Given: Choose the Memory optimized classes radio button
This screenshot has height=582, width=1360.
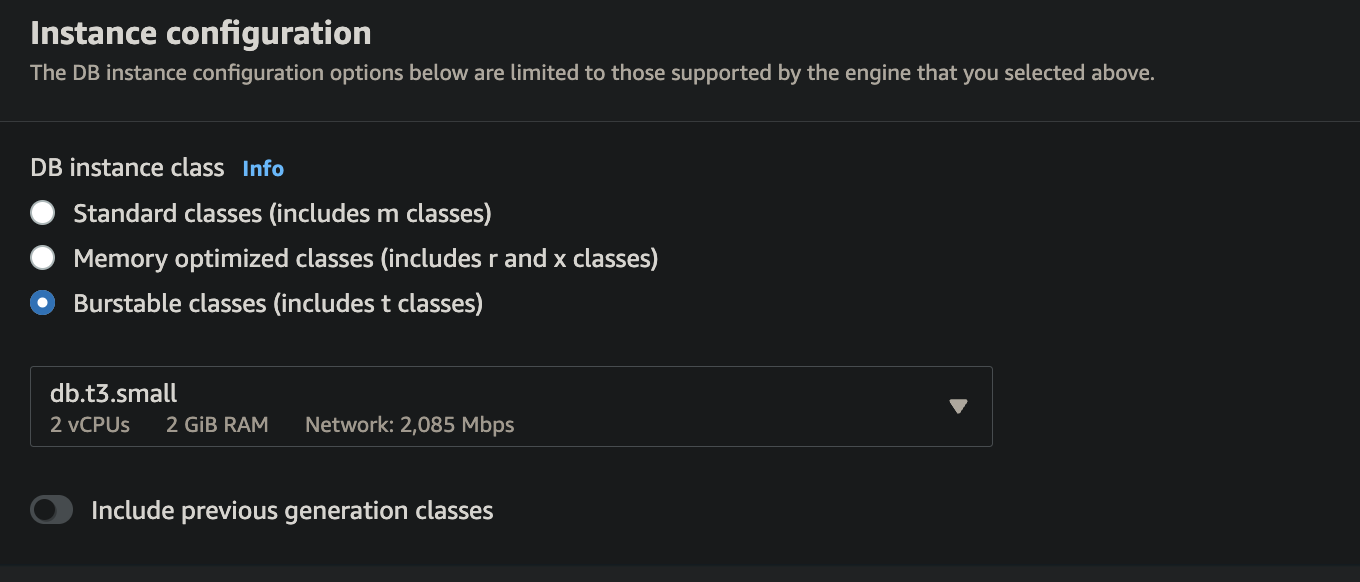Looking at the screenshot, I should click(x=42, y=258).
